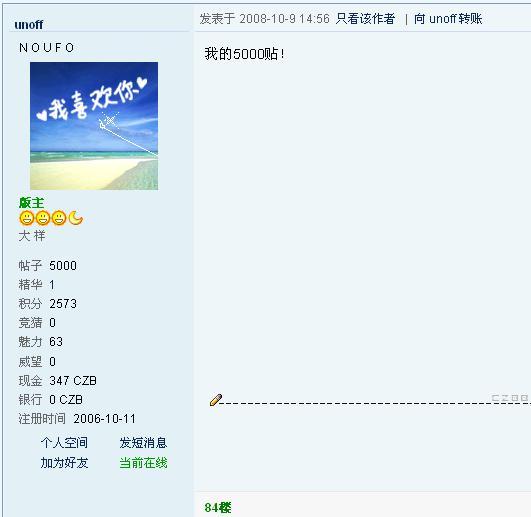Show only this author's posts (只看该作者)
The width and height of the screenshot is (531, 517).
(365, 19)
